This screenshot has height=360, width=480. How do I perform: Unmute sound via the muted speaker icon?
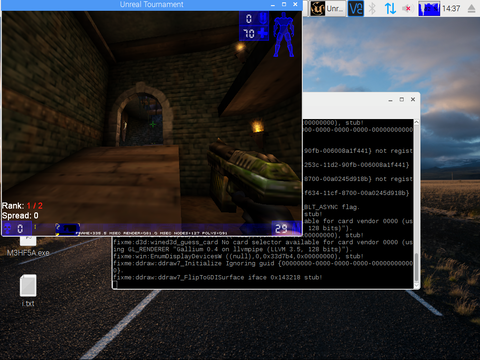point(406,8)
